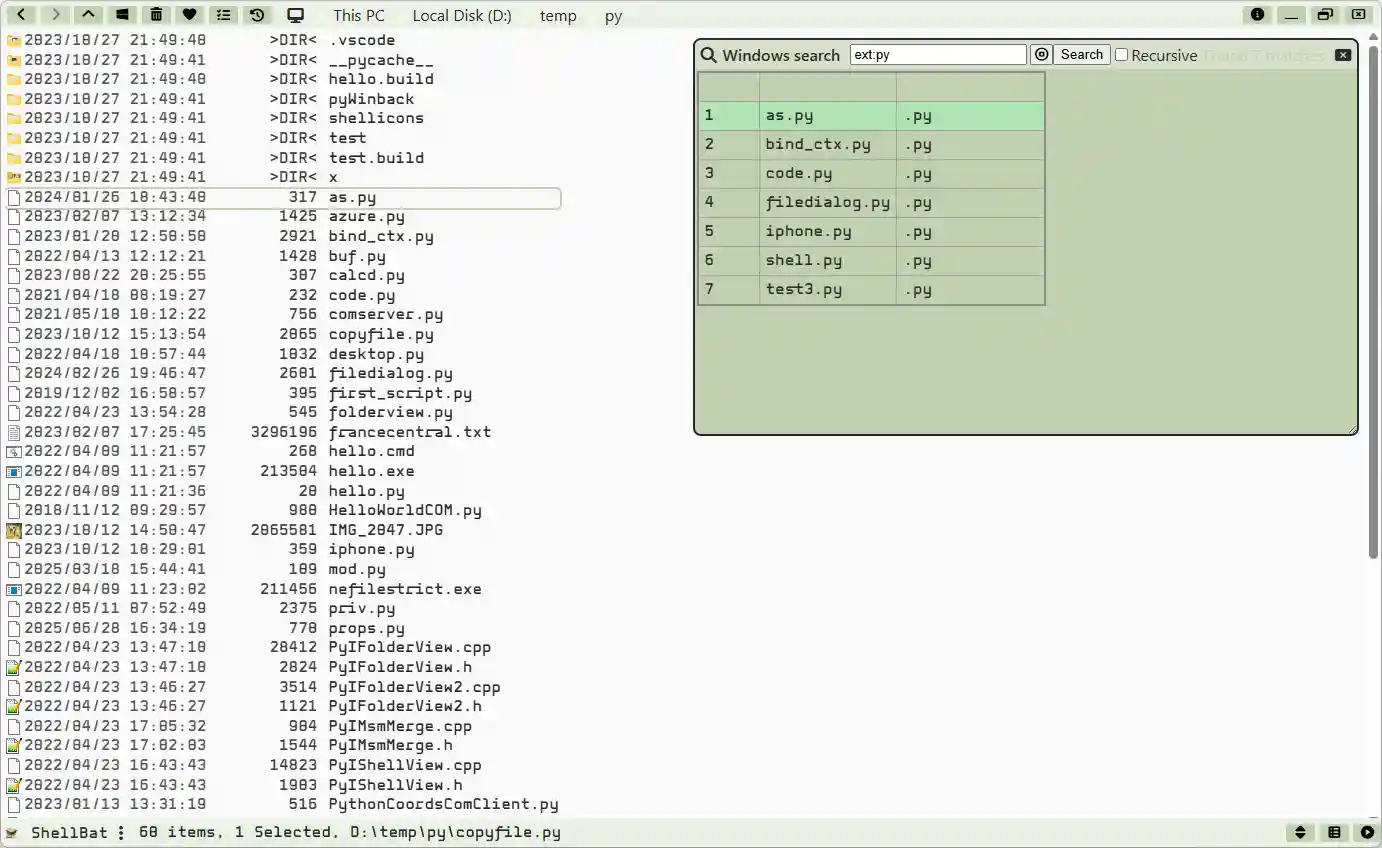This screenshot has height=848, width=1382.
Task: Navigate forward with the right arrow icon
Action: coord(55,14)
